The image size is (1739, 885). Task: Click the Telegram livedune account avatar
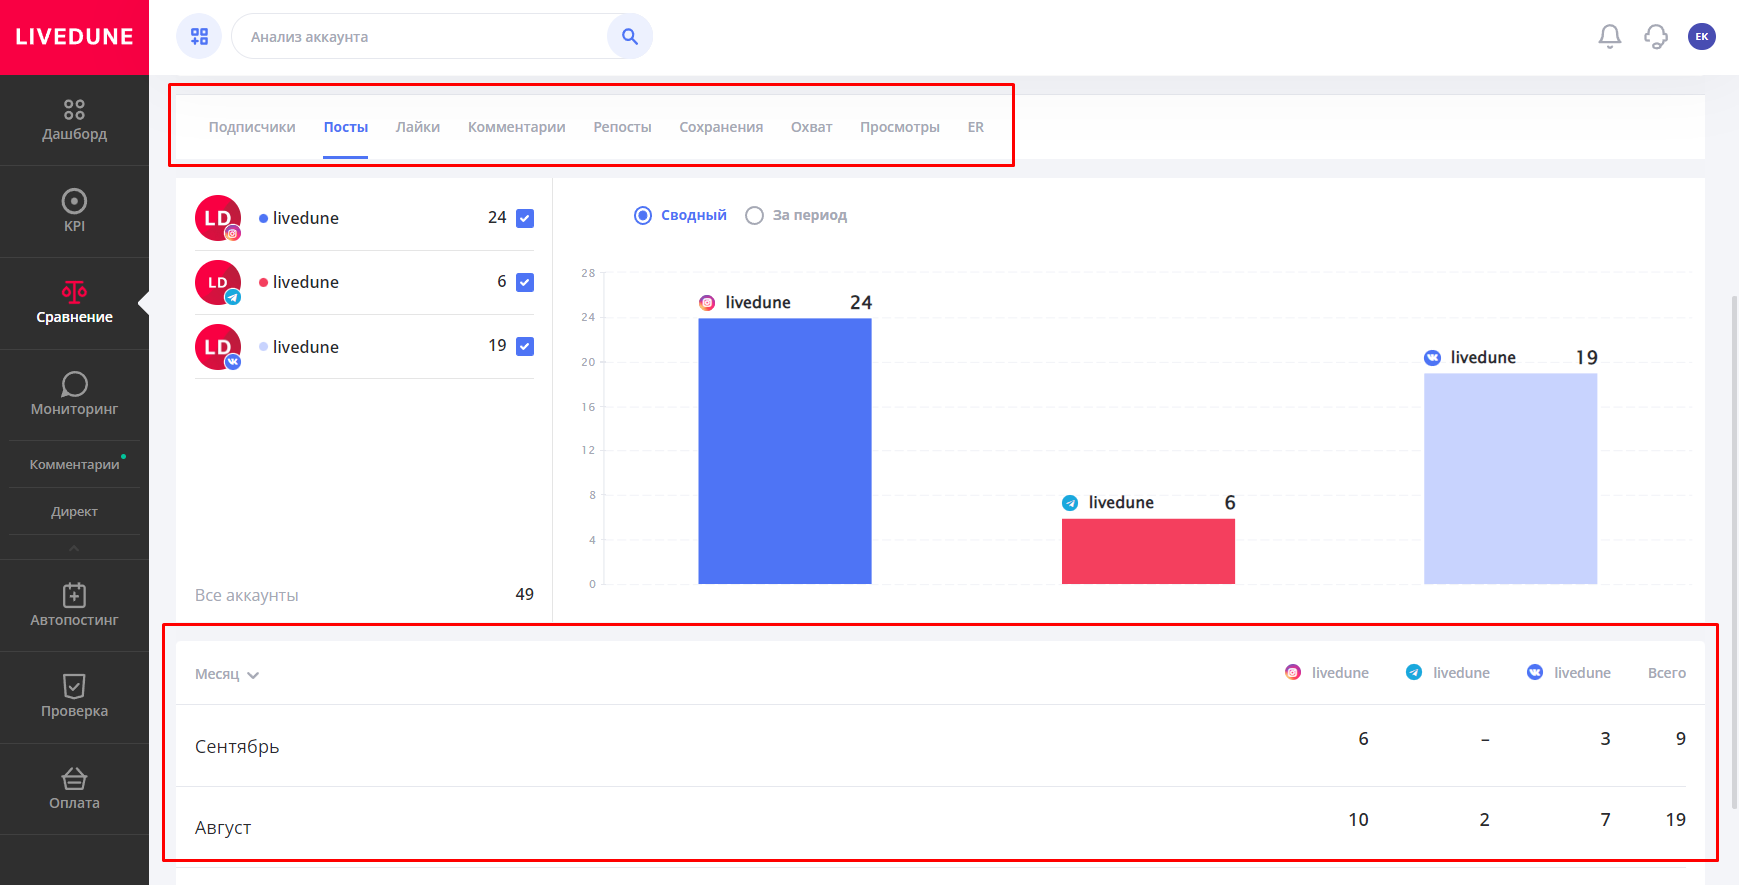[x=218, y=282]
